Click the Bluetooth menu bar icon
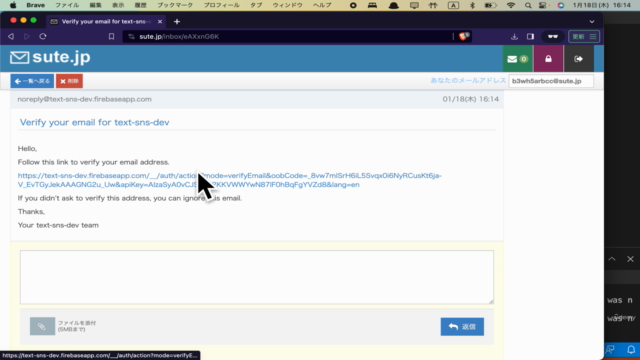Viewport: 640px width, 360px height. [472, 5]
